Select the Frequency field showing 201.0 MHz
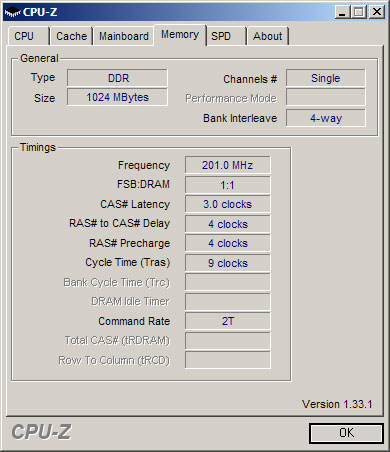This screenshot has height=452, width=390. (x=228, y=165)
